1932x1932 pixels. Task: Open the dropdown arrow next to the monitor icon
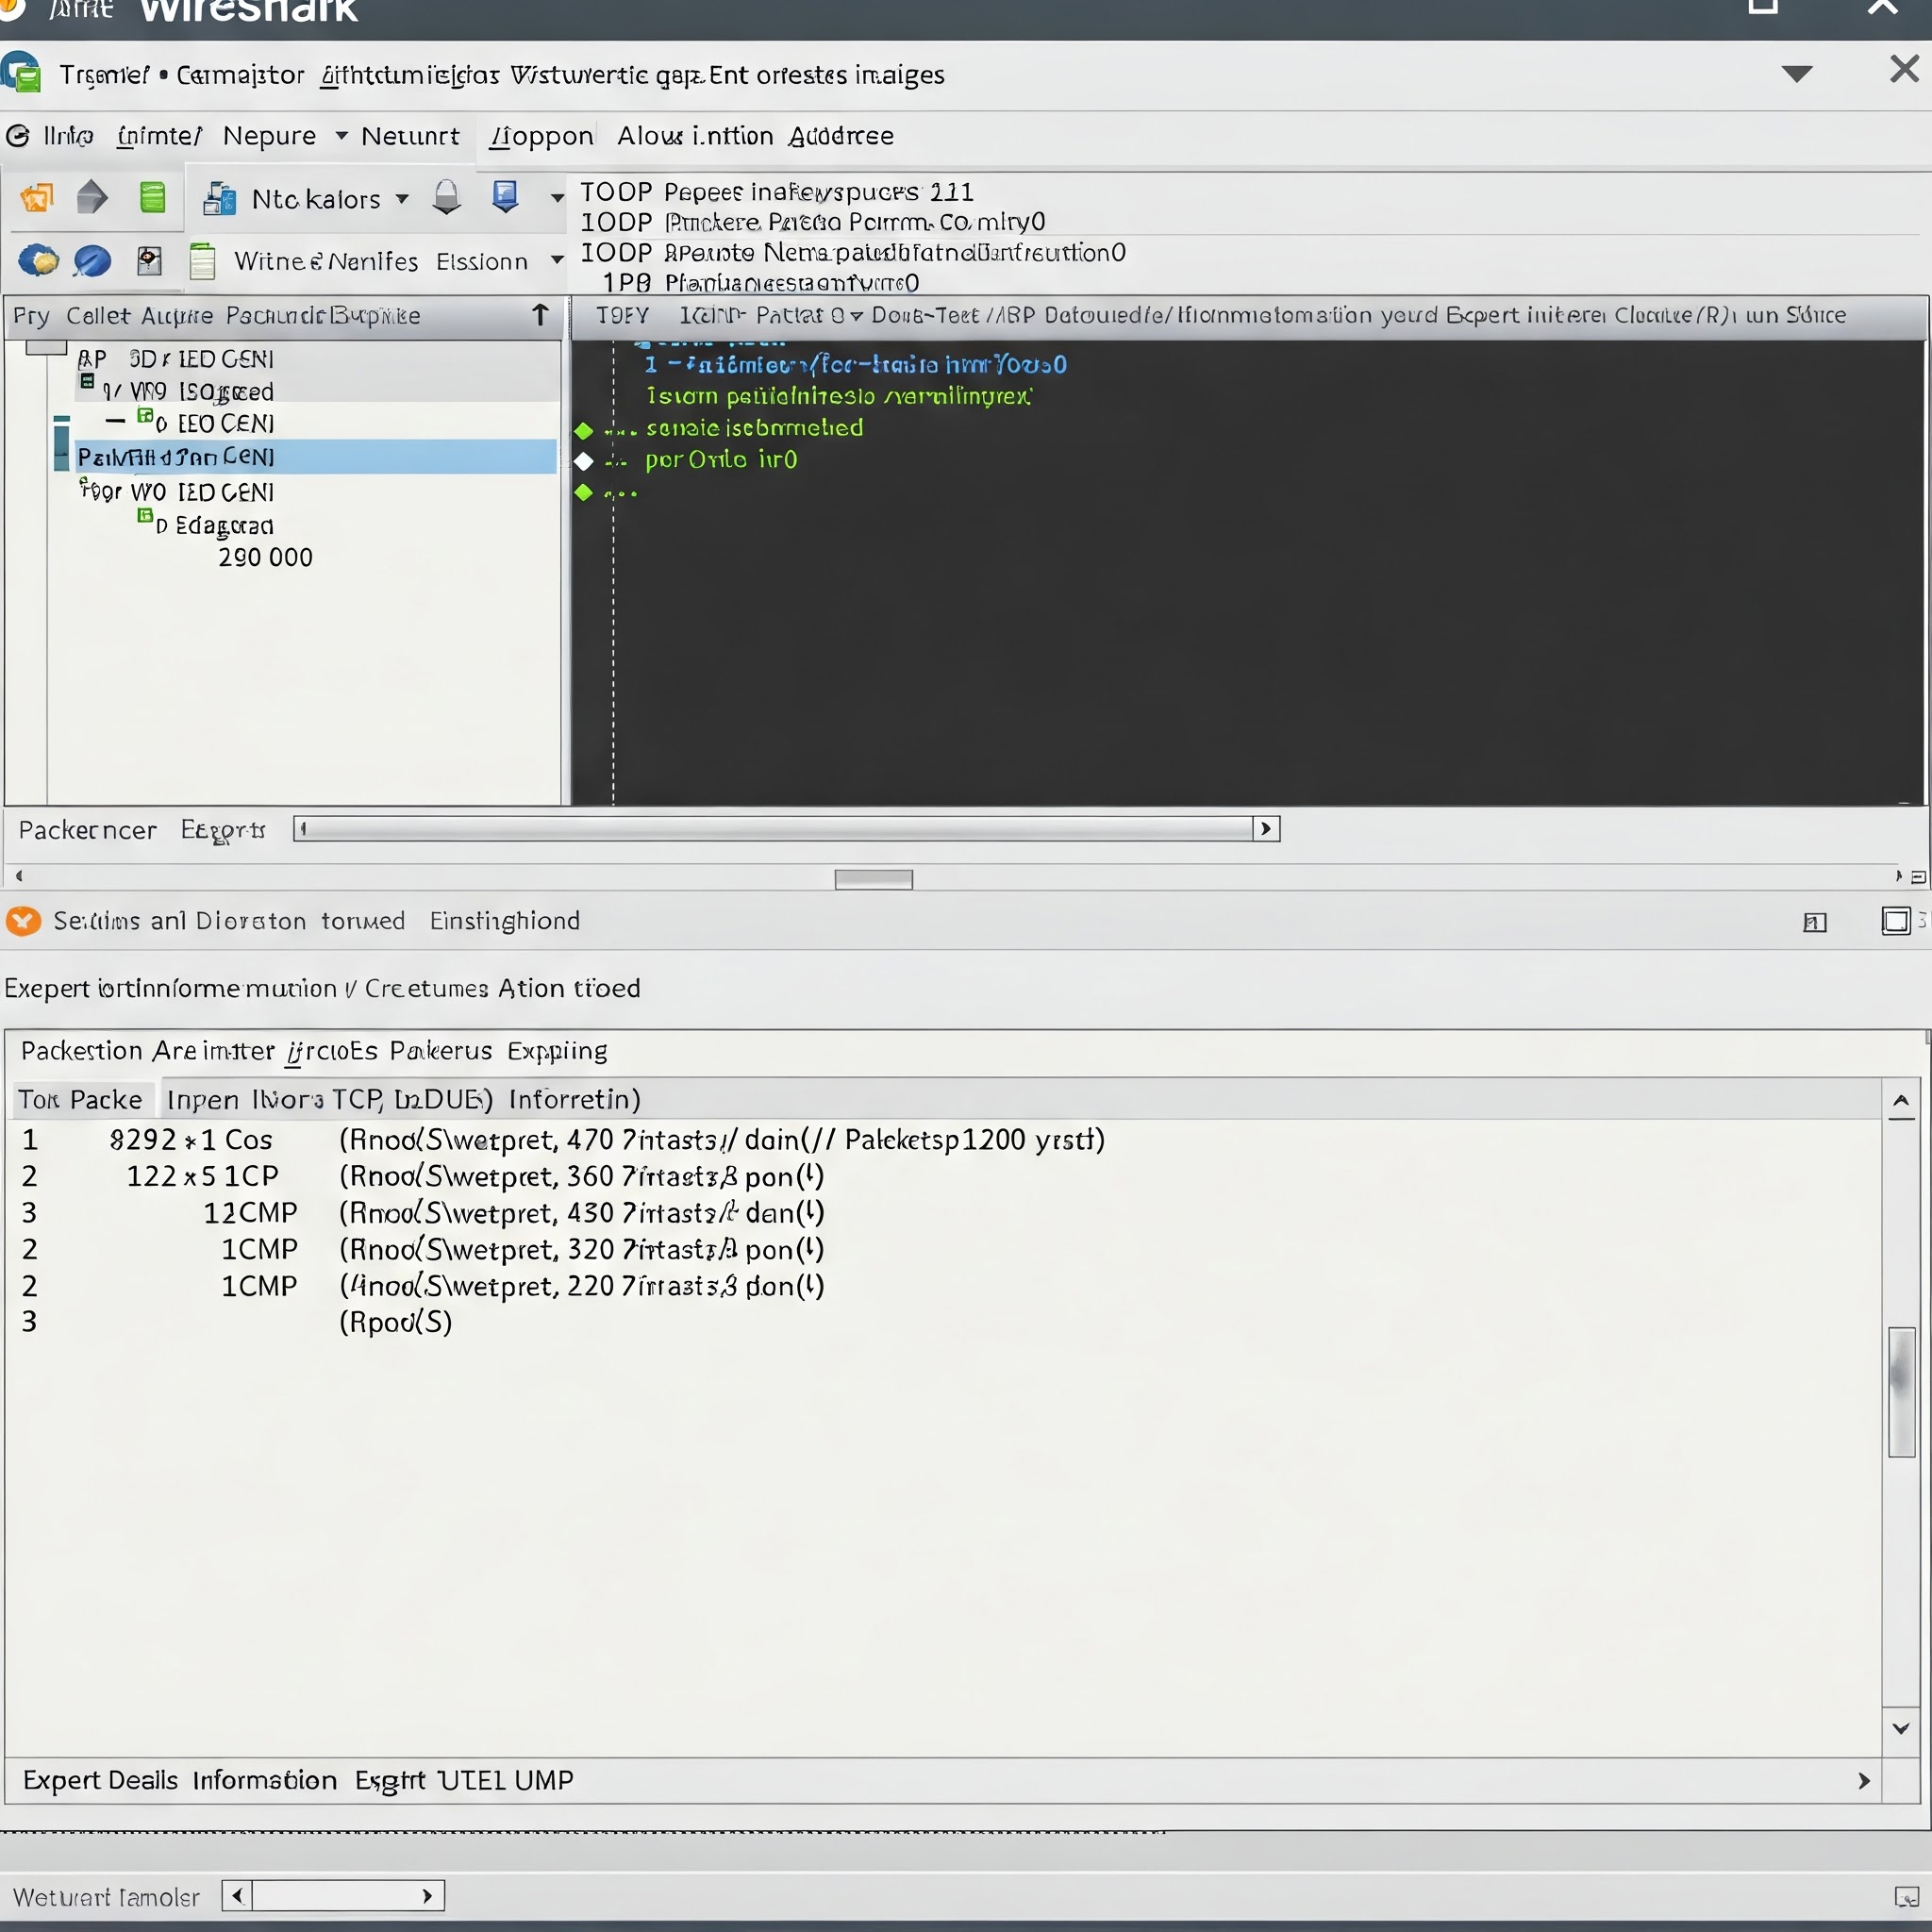557,198
